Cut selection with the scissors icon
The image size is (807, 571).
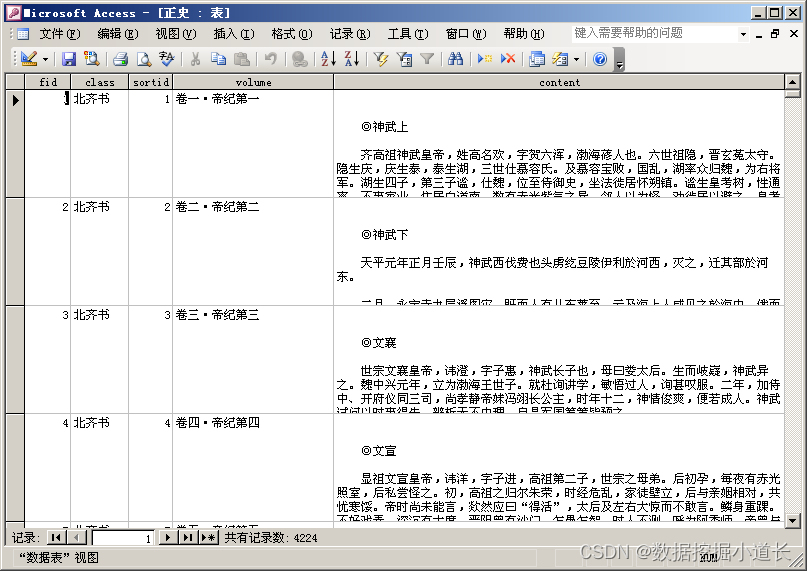tap(195, 59)
